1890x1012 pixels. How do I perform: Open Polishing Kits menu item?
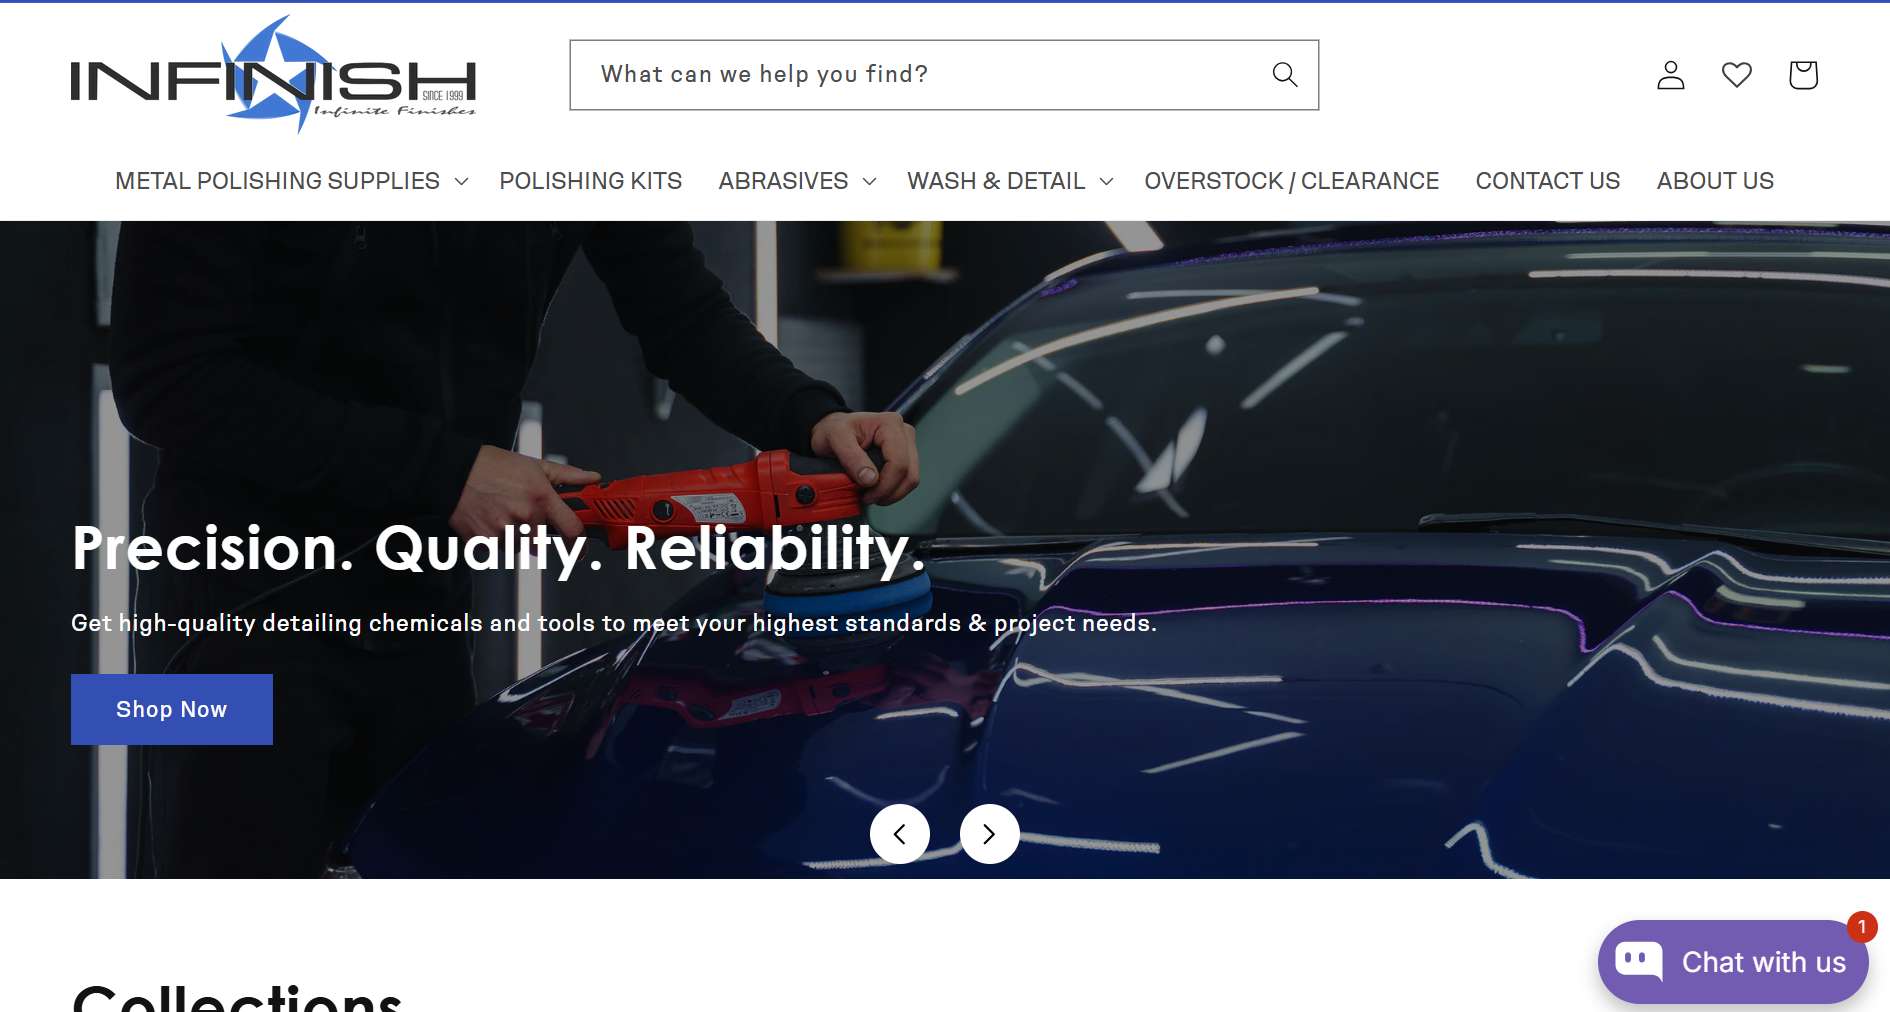tap(590, 181)
